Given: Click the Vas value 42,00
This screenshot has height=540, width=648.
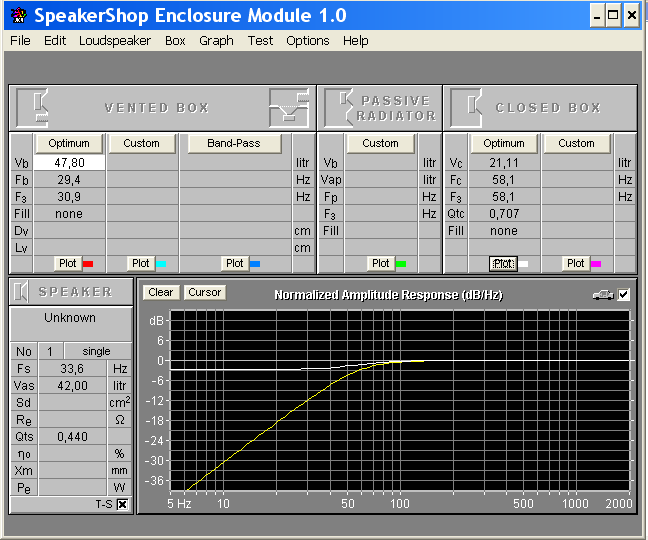Looking at the screenshot, I should [72, 385].
